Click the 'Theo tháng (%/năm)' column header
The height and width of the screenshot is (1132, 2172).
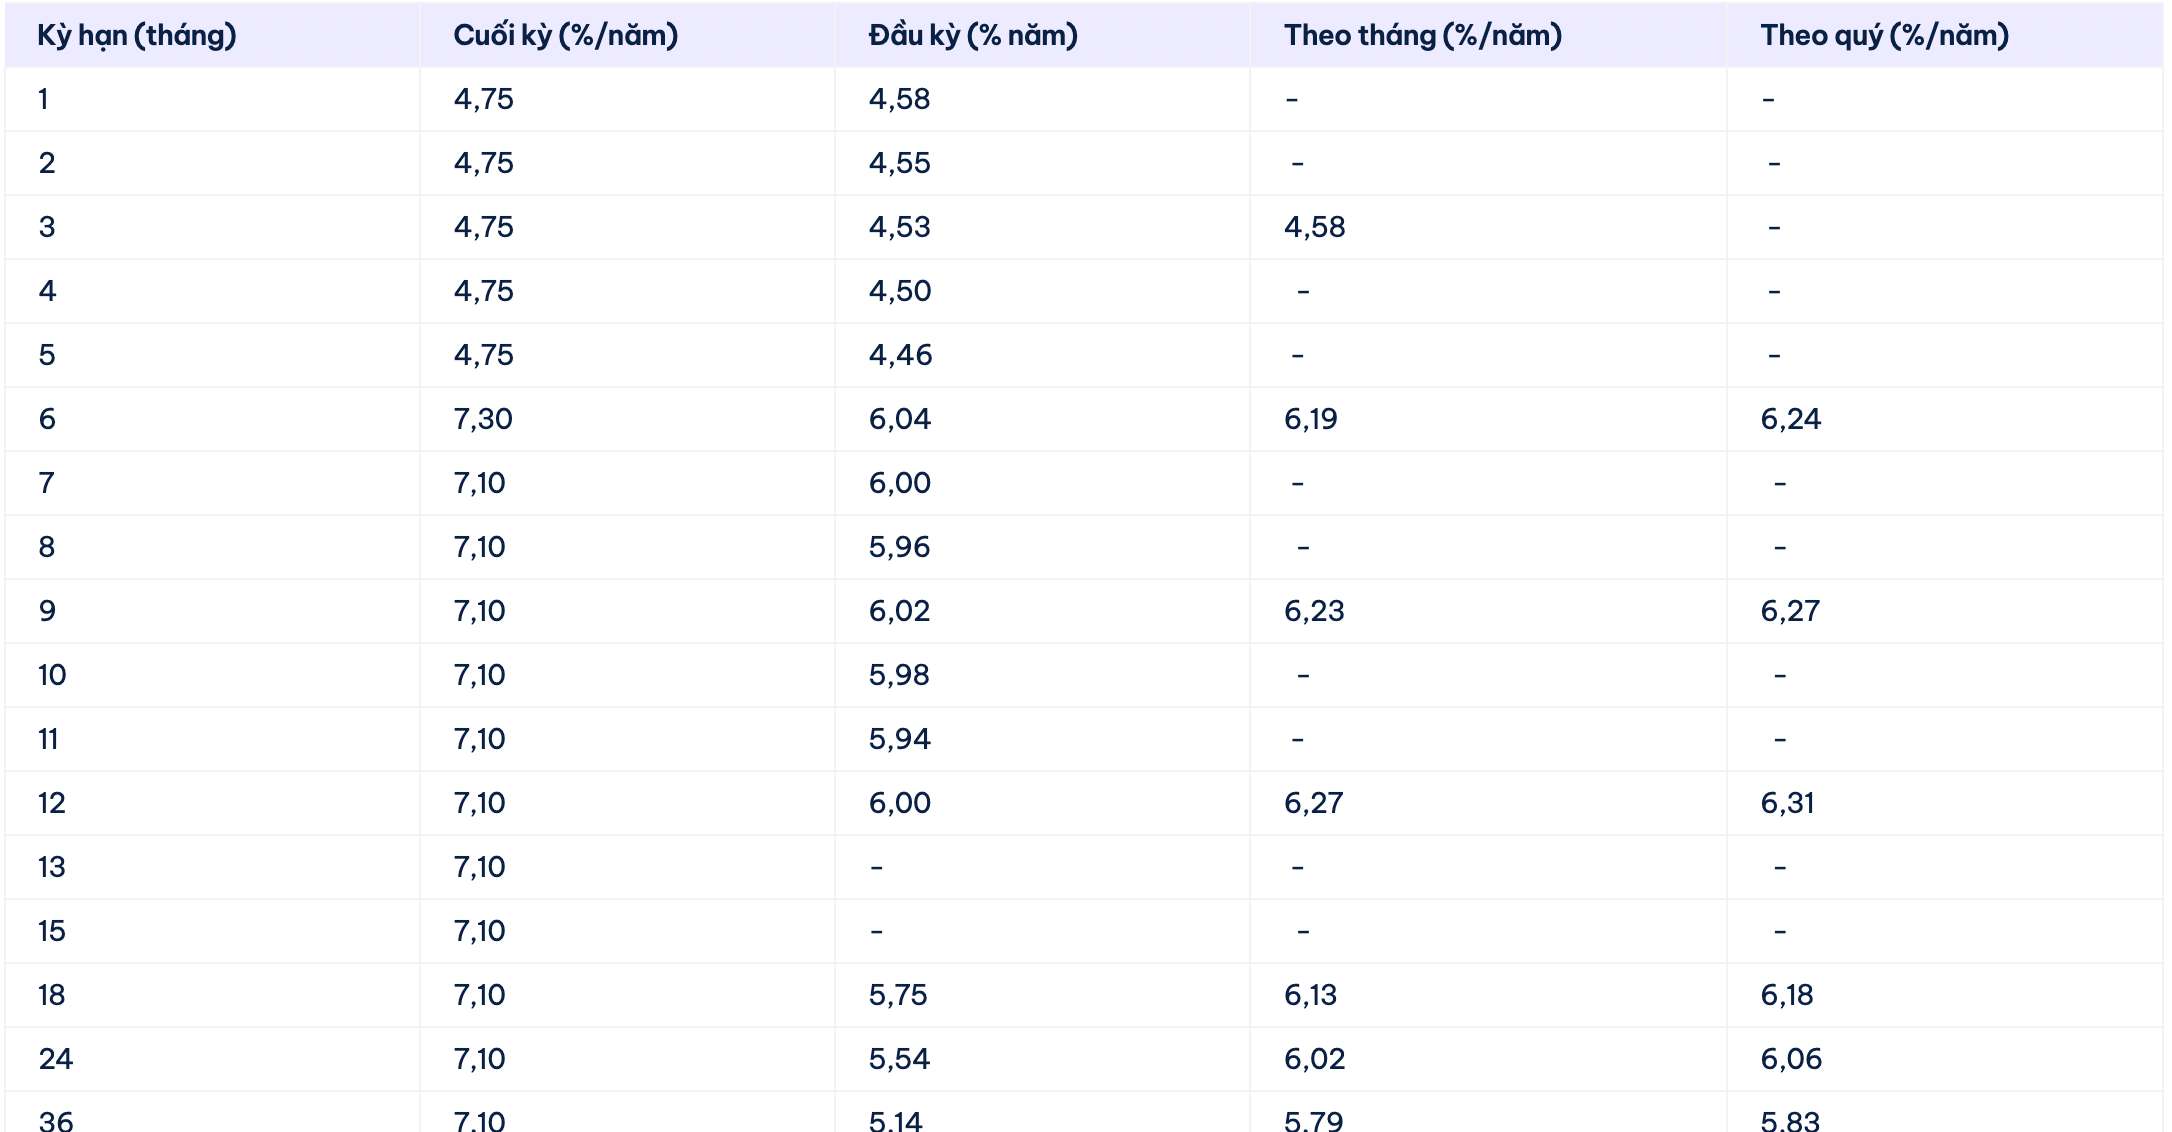pyautogui.click(x=1422, y=36)
